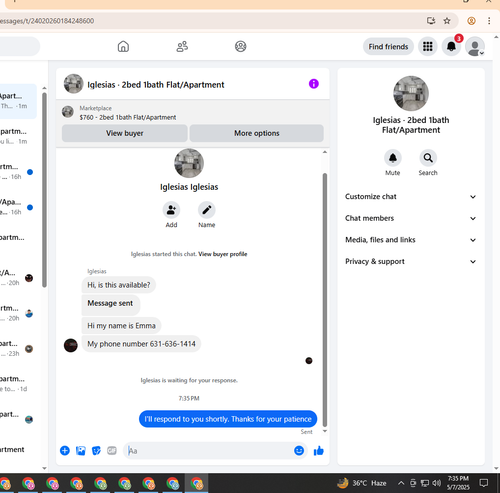Screen dimensions: 500x493
Task: Show hidden tray icons chevron
Action: [x=401, y=483]
